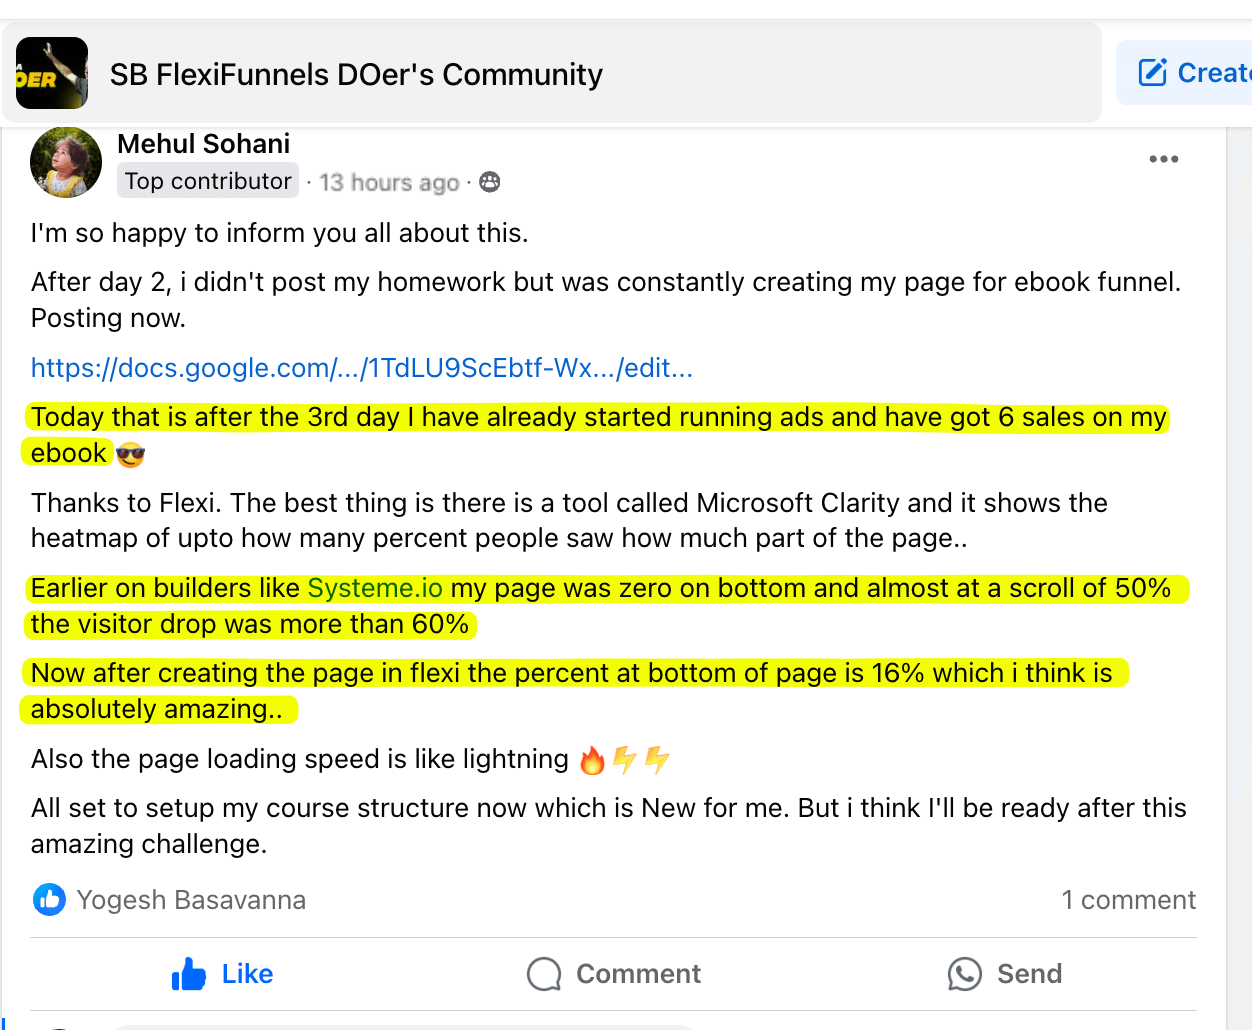Open Mehul Sohani's profile picture

click(x=66, y=162)
